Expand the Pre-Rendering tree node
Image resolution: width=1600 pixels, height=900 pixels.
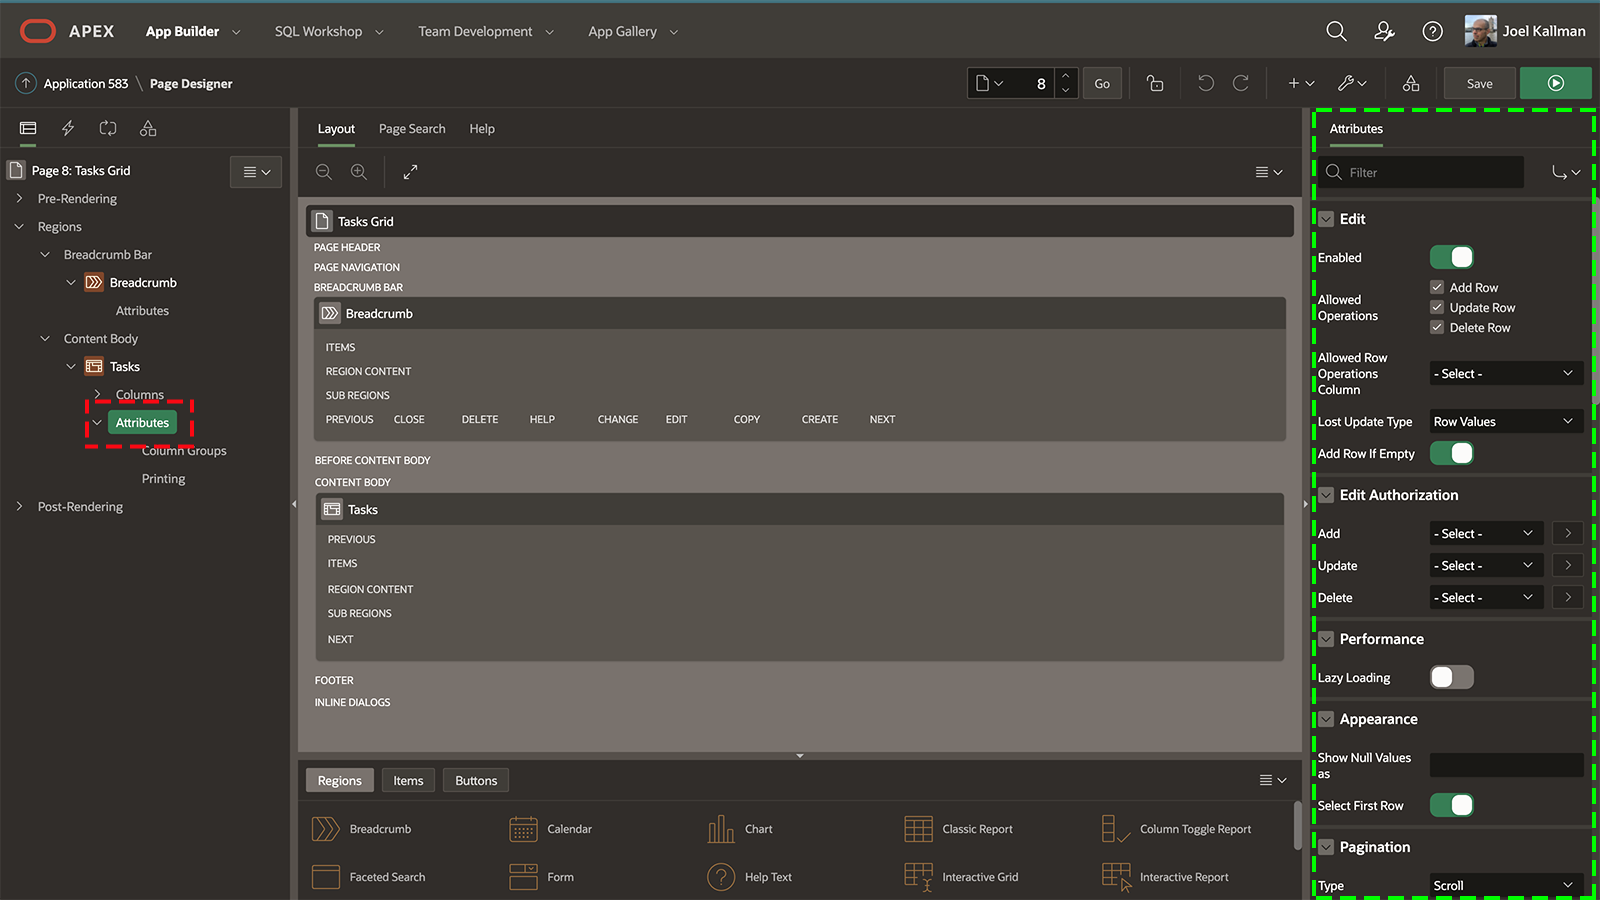19,198
